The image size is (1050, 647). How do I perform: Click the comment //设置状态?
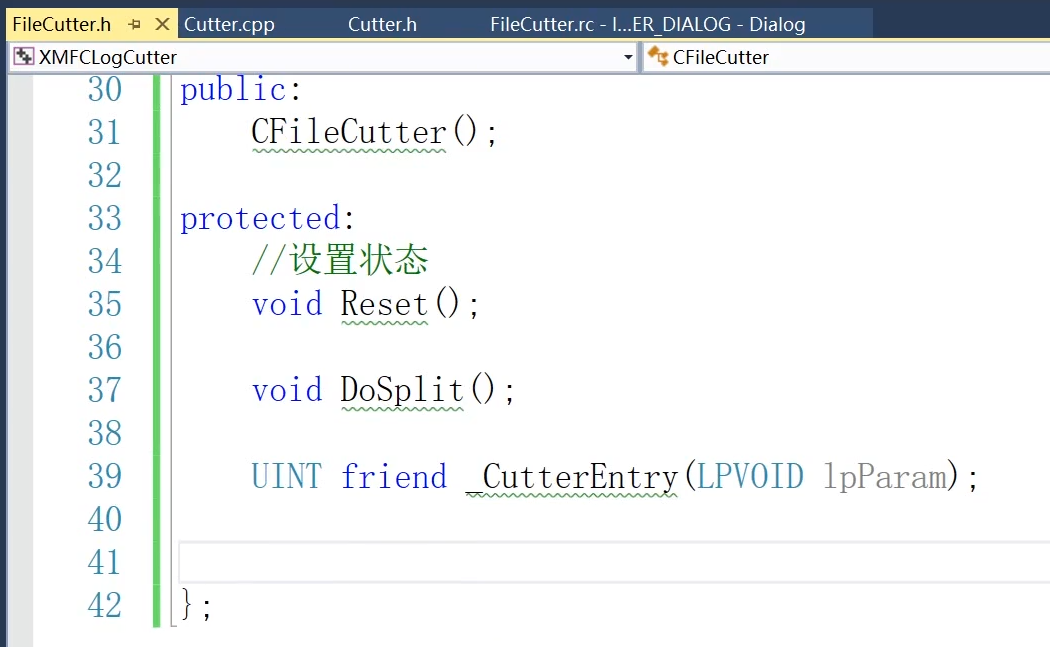340,260
